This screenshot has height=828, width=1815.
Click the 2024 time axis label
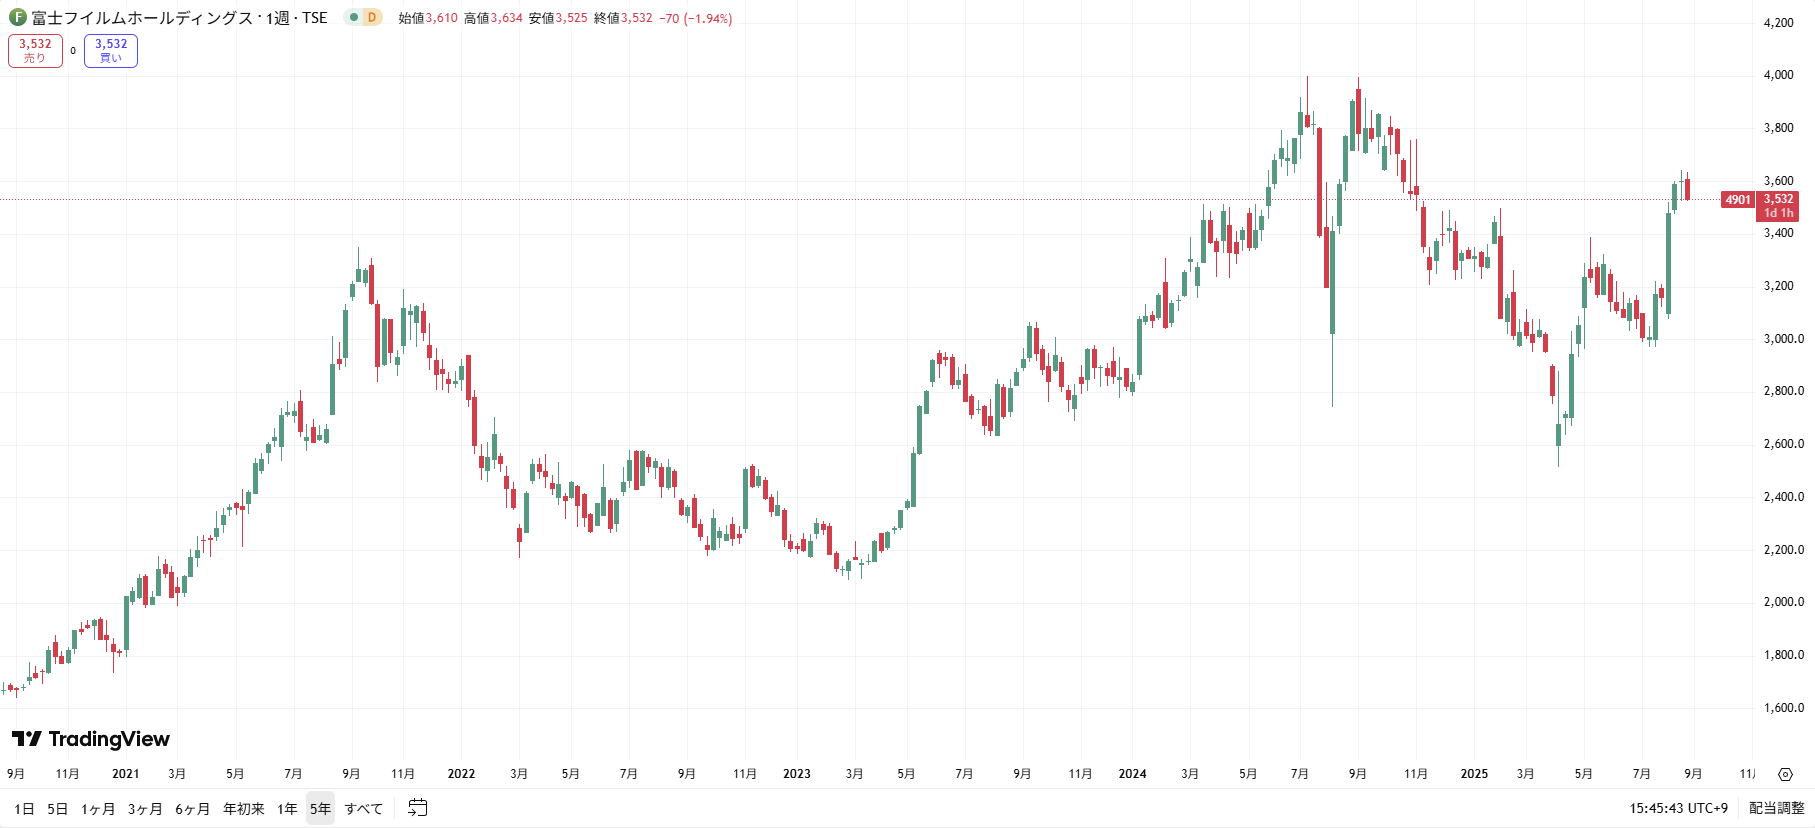click(x=1132, y=774)
